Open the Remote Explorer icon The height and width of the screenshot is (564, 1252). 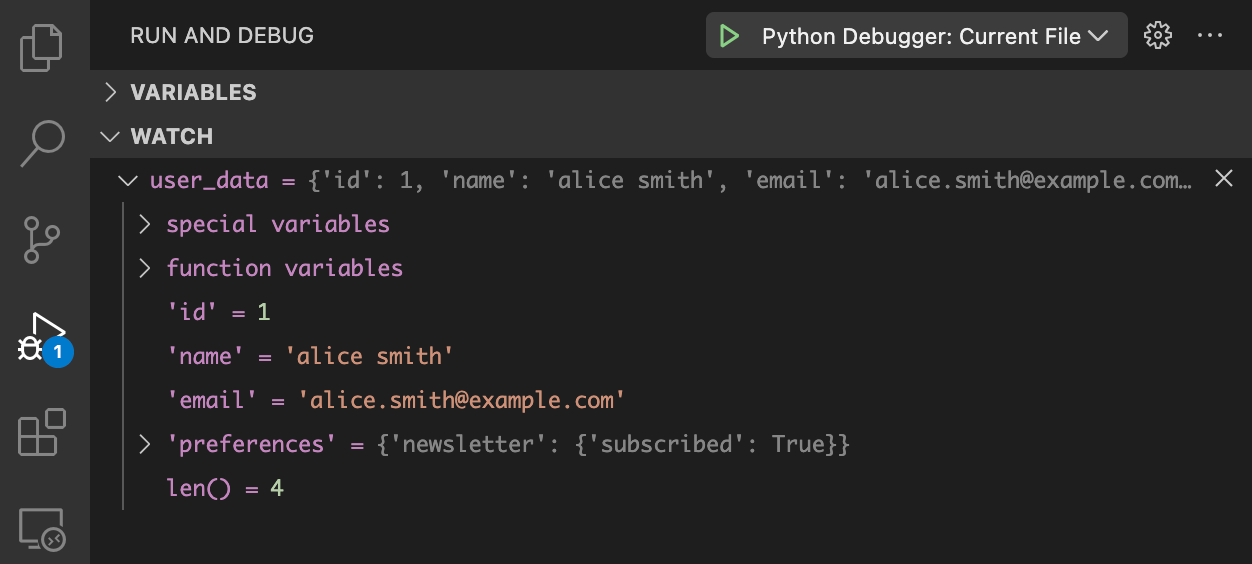(x=42, y=528)
